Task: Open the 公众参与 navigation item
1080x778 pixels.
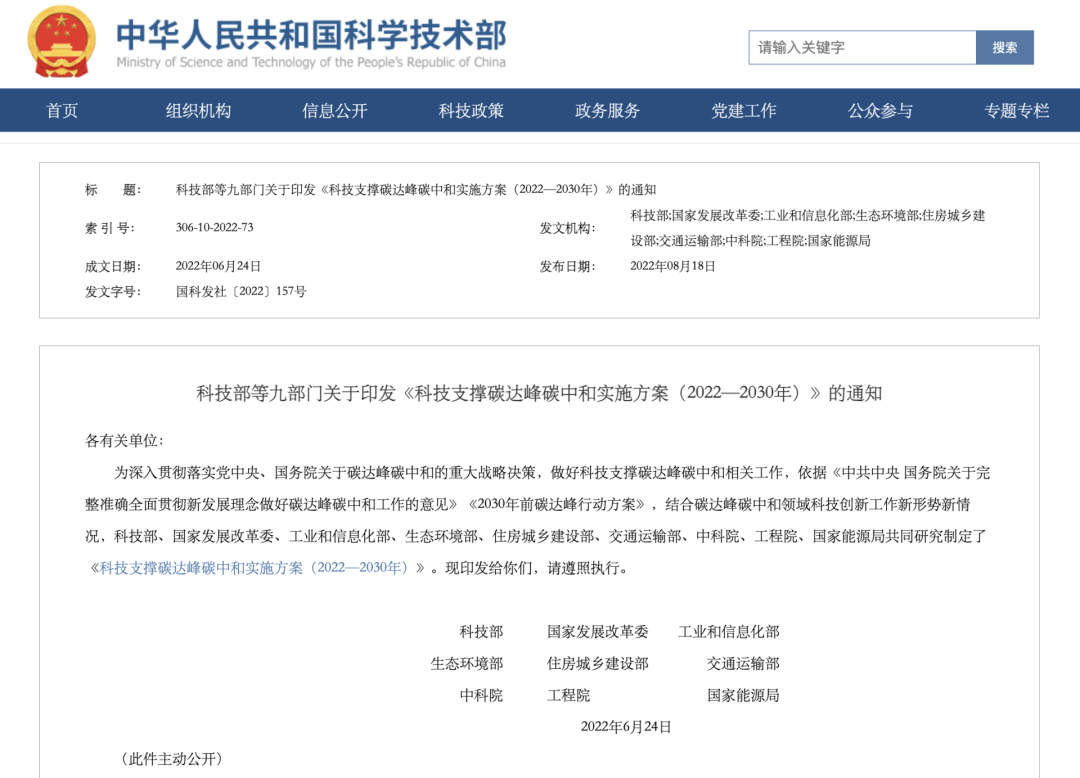Action: click(x=880, y=110)
